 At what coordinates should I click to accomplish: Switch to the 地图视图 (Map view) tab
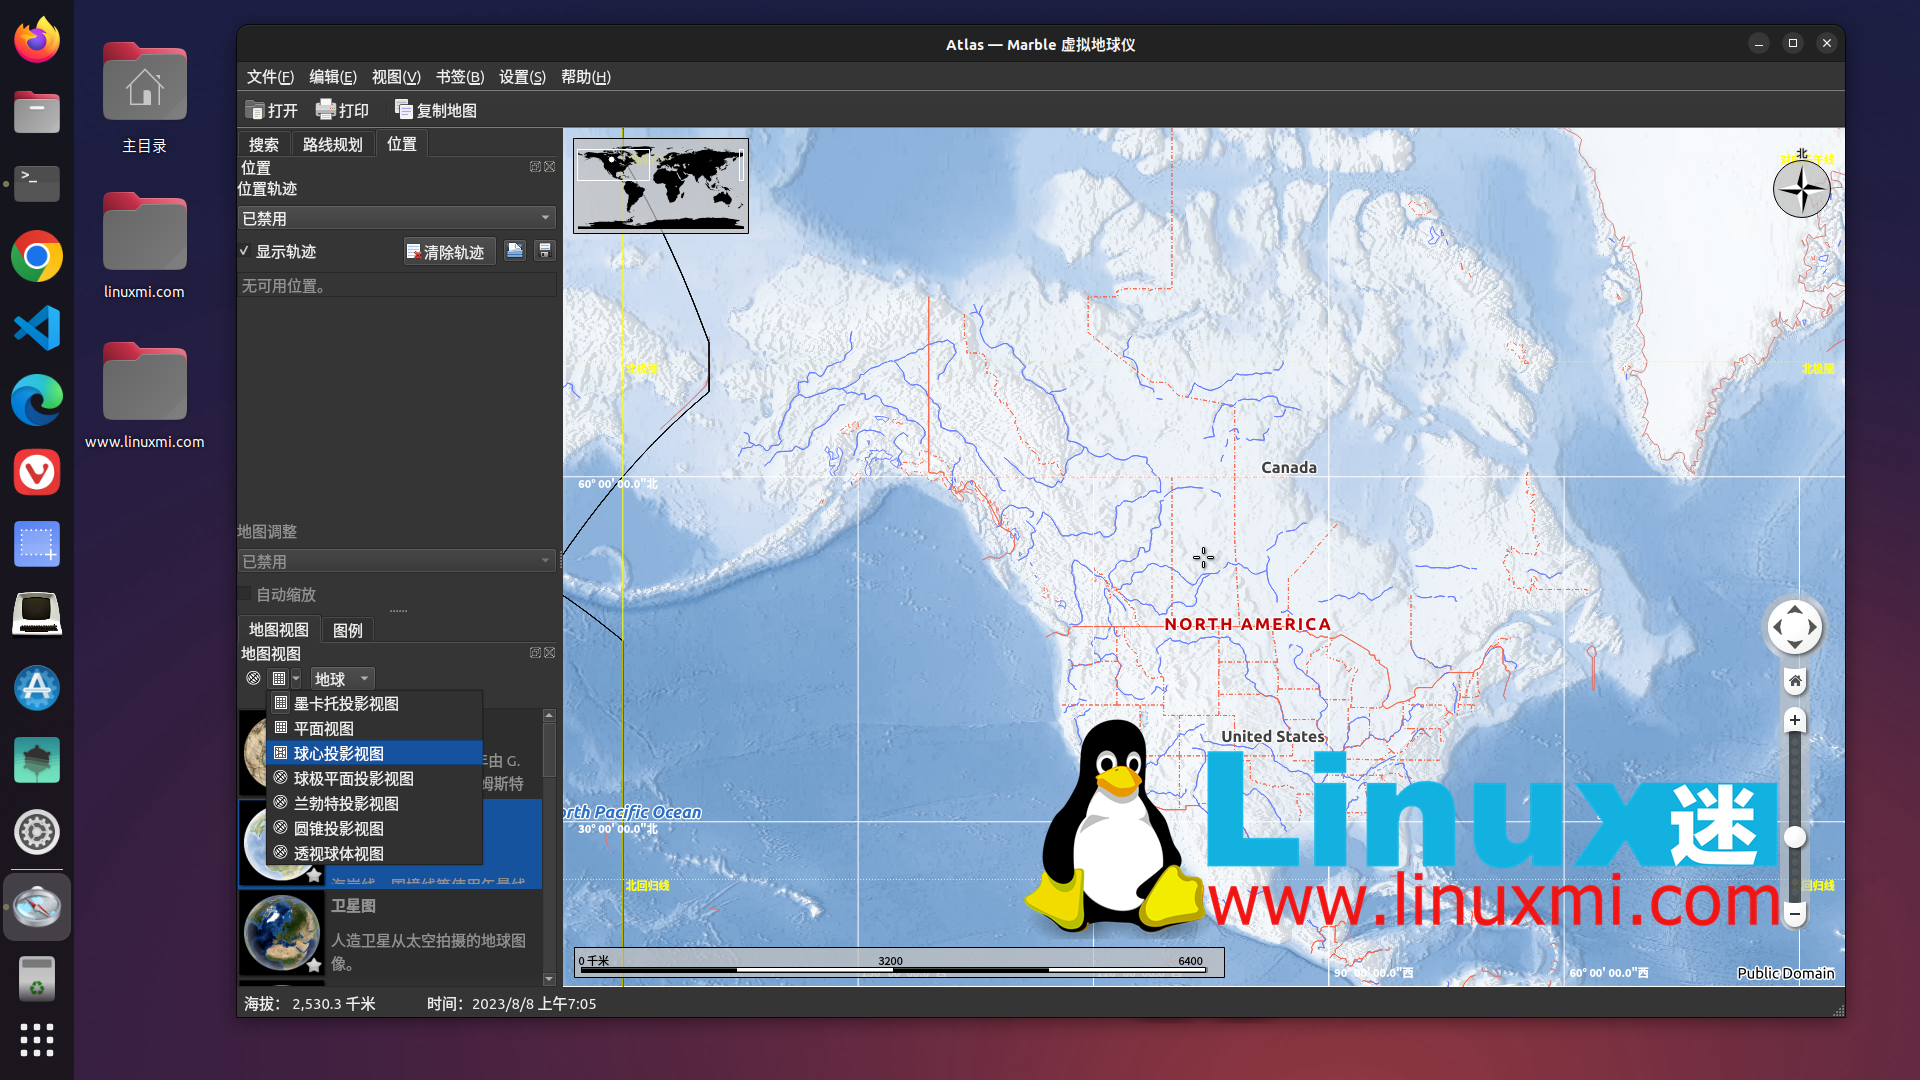pyautogui.click(x=279, y=630)
